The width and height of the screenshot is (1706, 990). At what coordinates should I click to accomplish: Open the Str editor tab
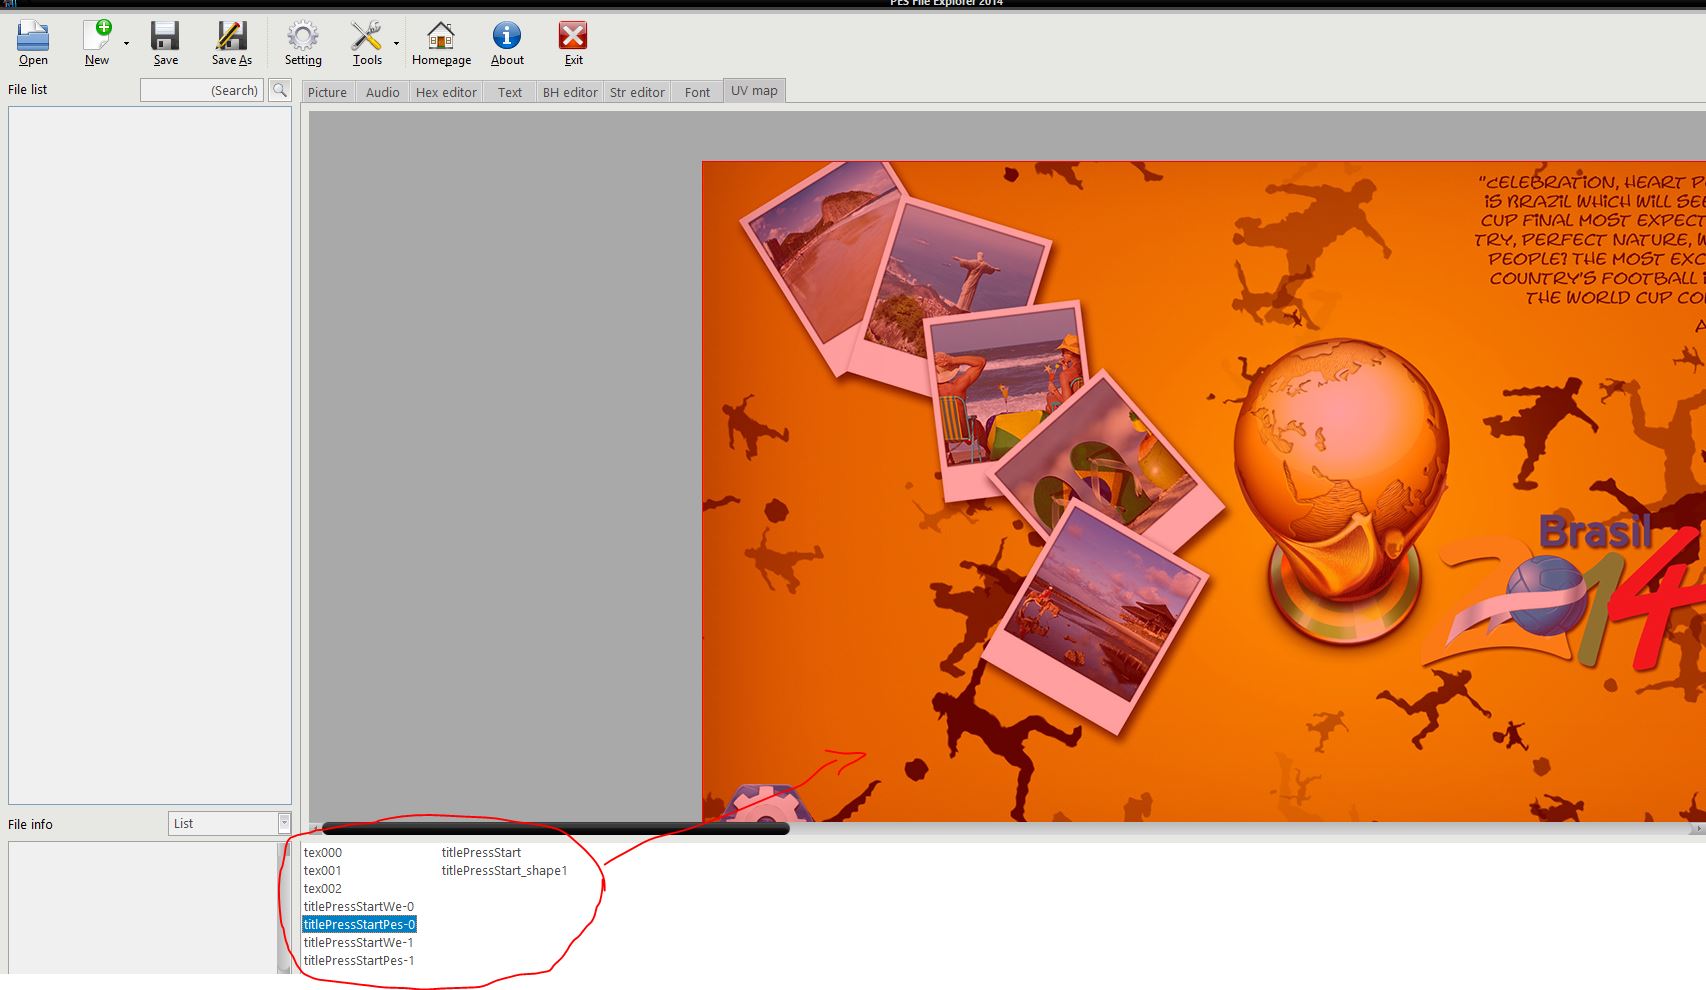[637, 92]
